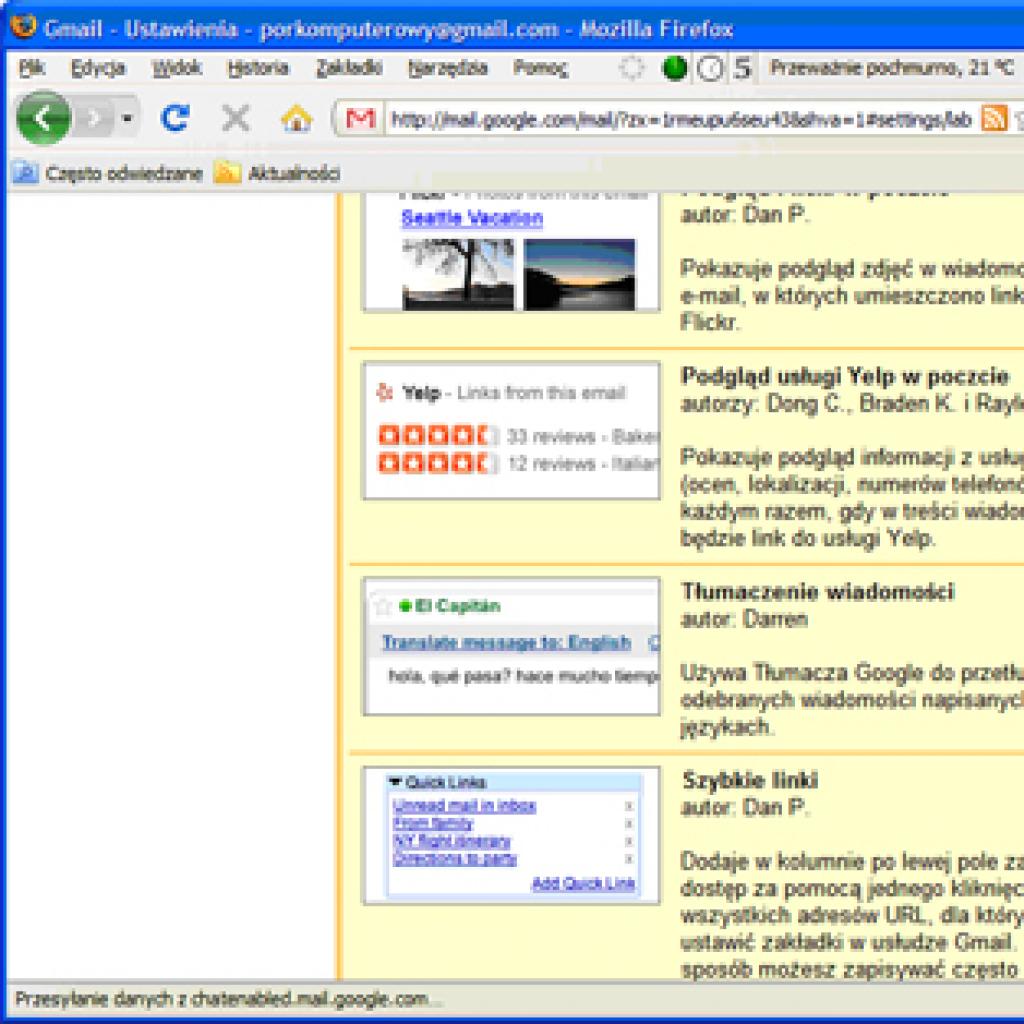Click the number 5 next to the clock
Viewport: 1024px width, 1024px height.
click(x=743, y=68)
